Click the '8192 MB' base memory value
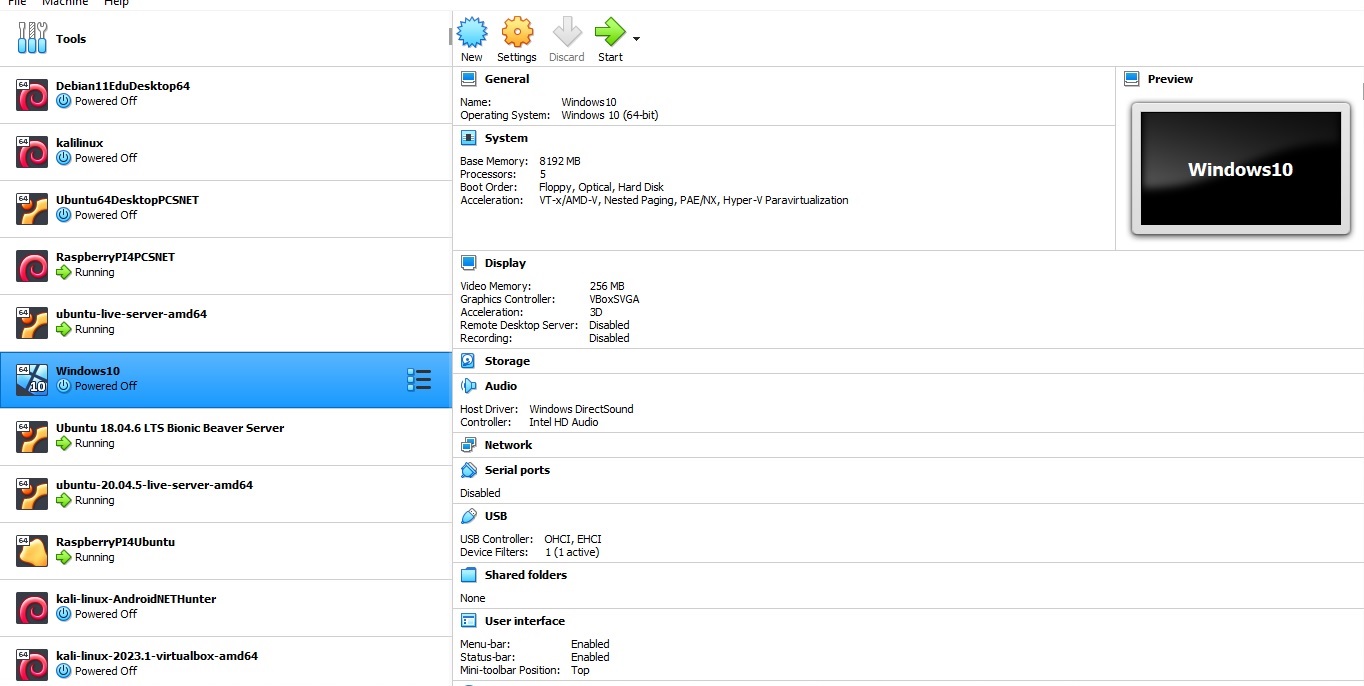The width and height of the screenshot is (1364, 686). 560,161
